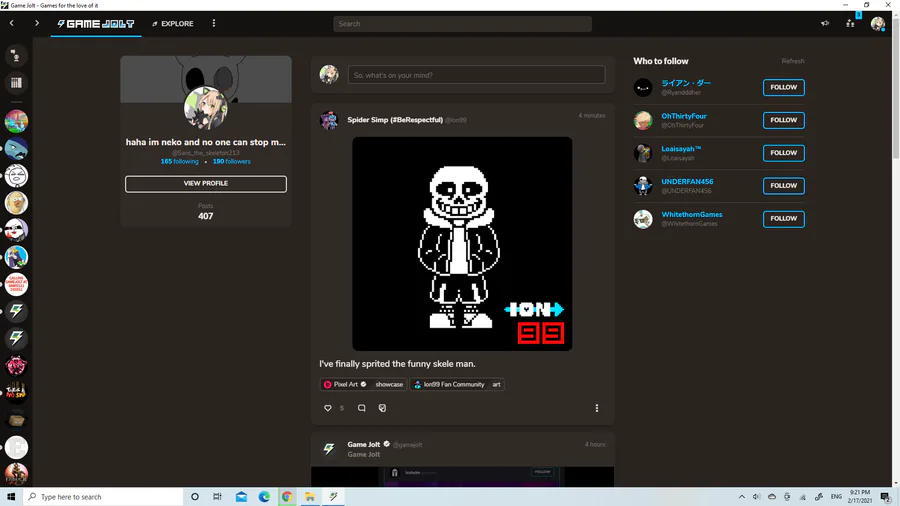
Task: Click the VIEW PROFILE button
Action: pos(205,184)
